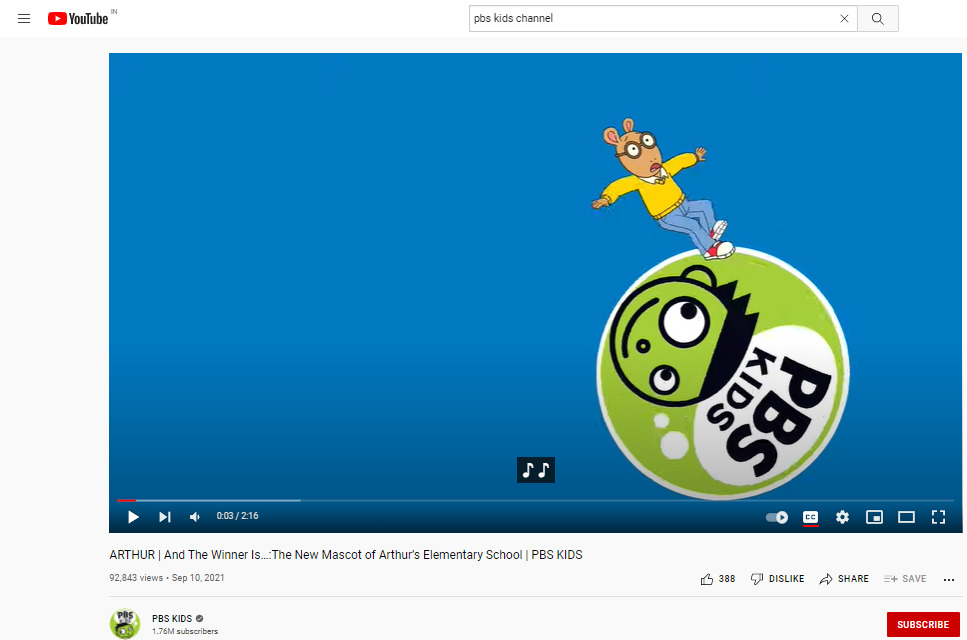This screenshot has width=967, height=640.
Task: Skip to the next video
Action: pyautogui.click(x=165, y=517)
